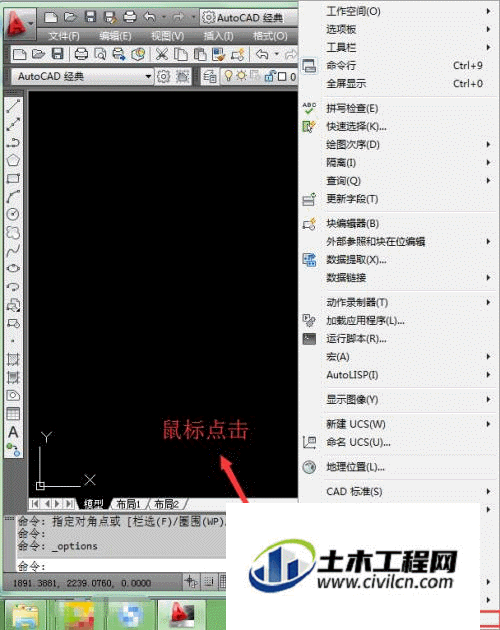
Task: Expand undo history arrow in quick access bar
Action: (x=164, y=17)
